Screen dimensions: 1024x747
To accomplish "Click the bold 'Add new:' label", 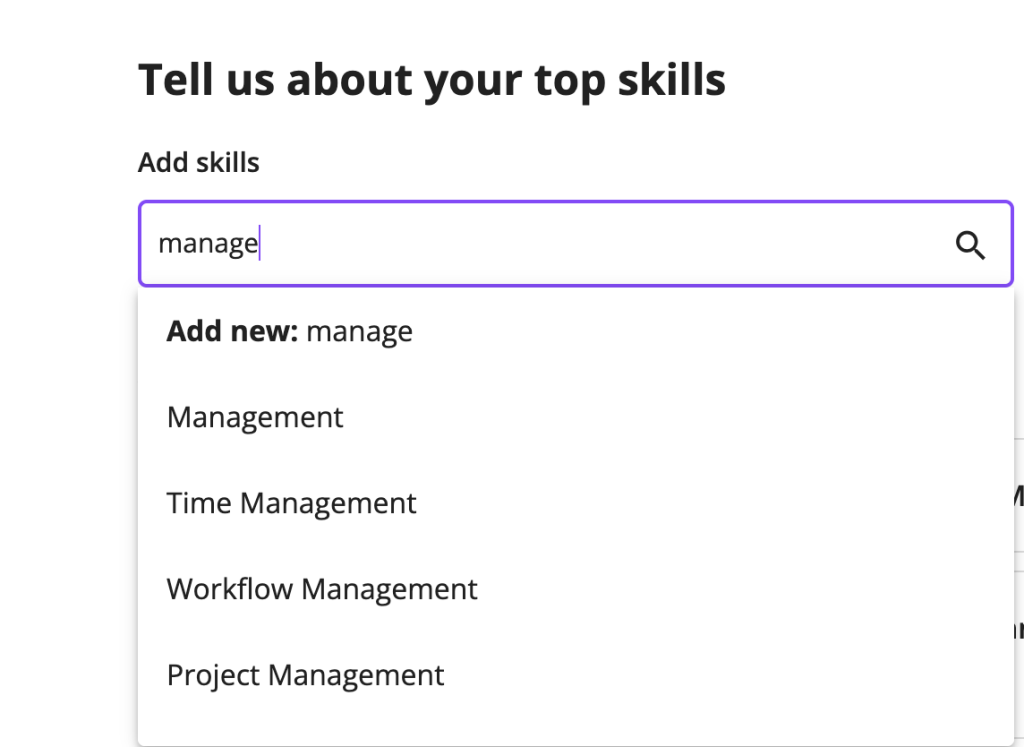I will point(232,331).
